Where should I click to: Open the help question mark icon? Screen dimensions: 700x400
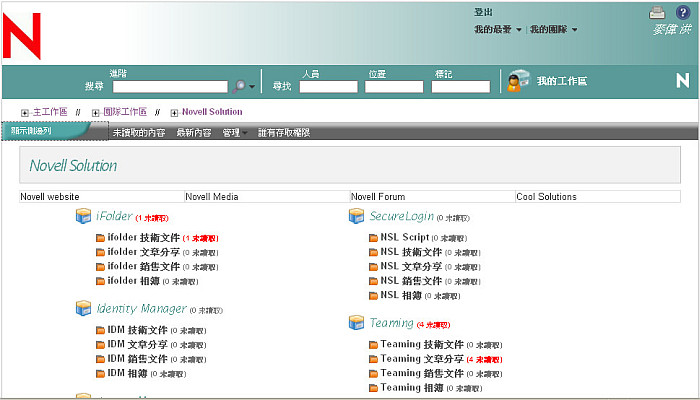pyautogui.click(x=683, y=12)
